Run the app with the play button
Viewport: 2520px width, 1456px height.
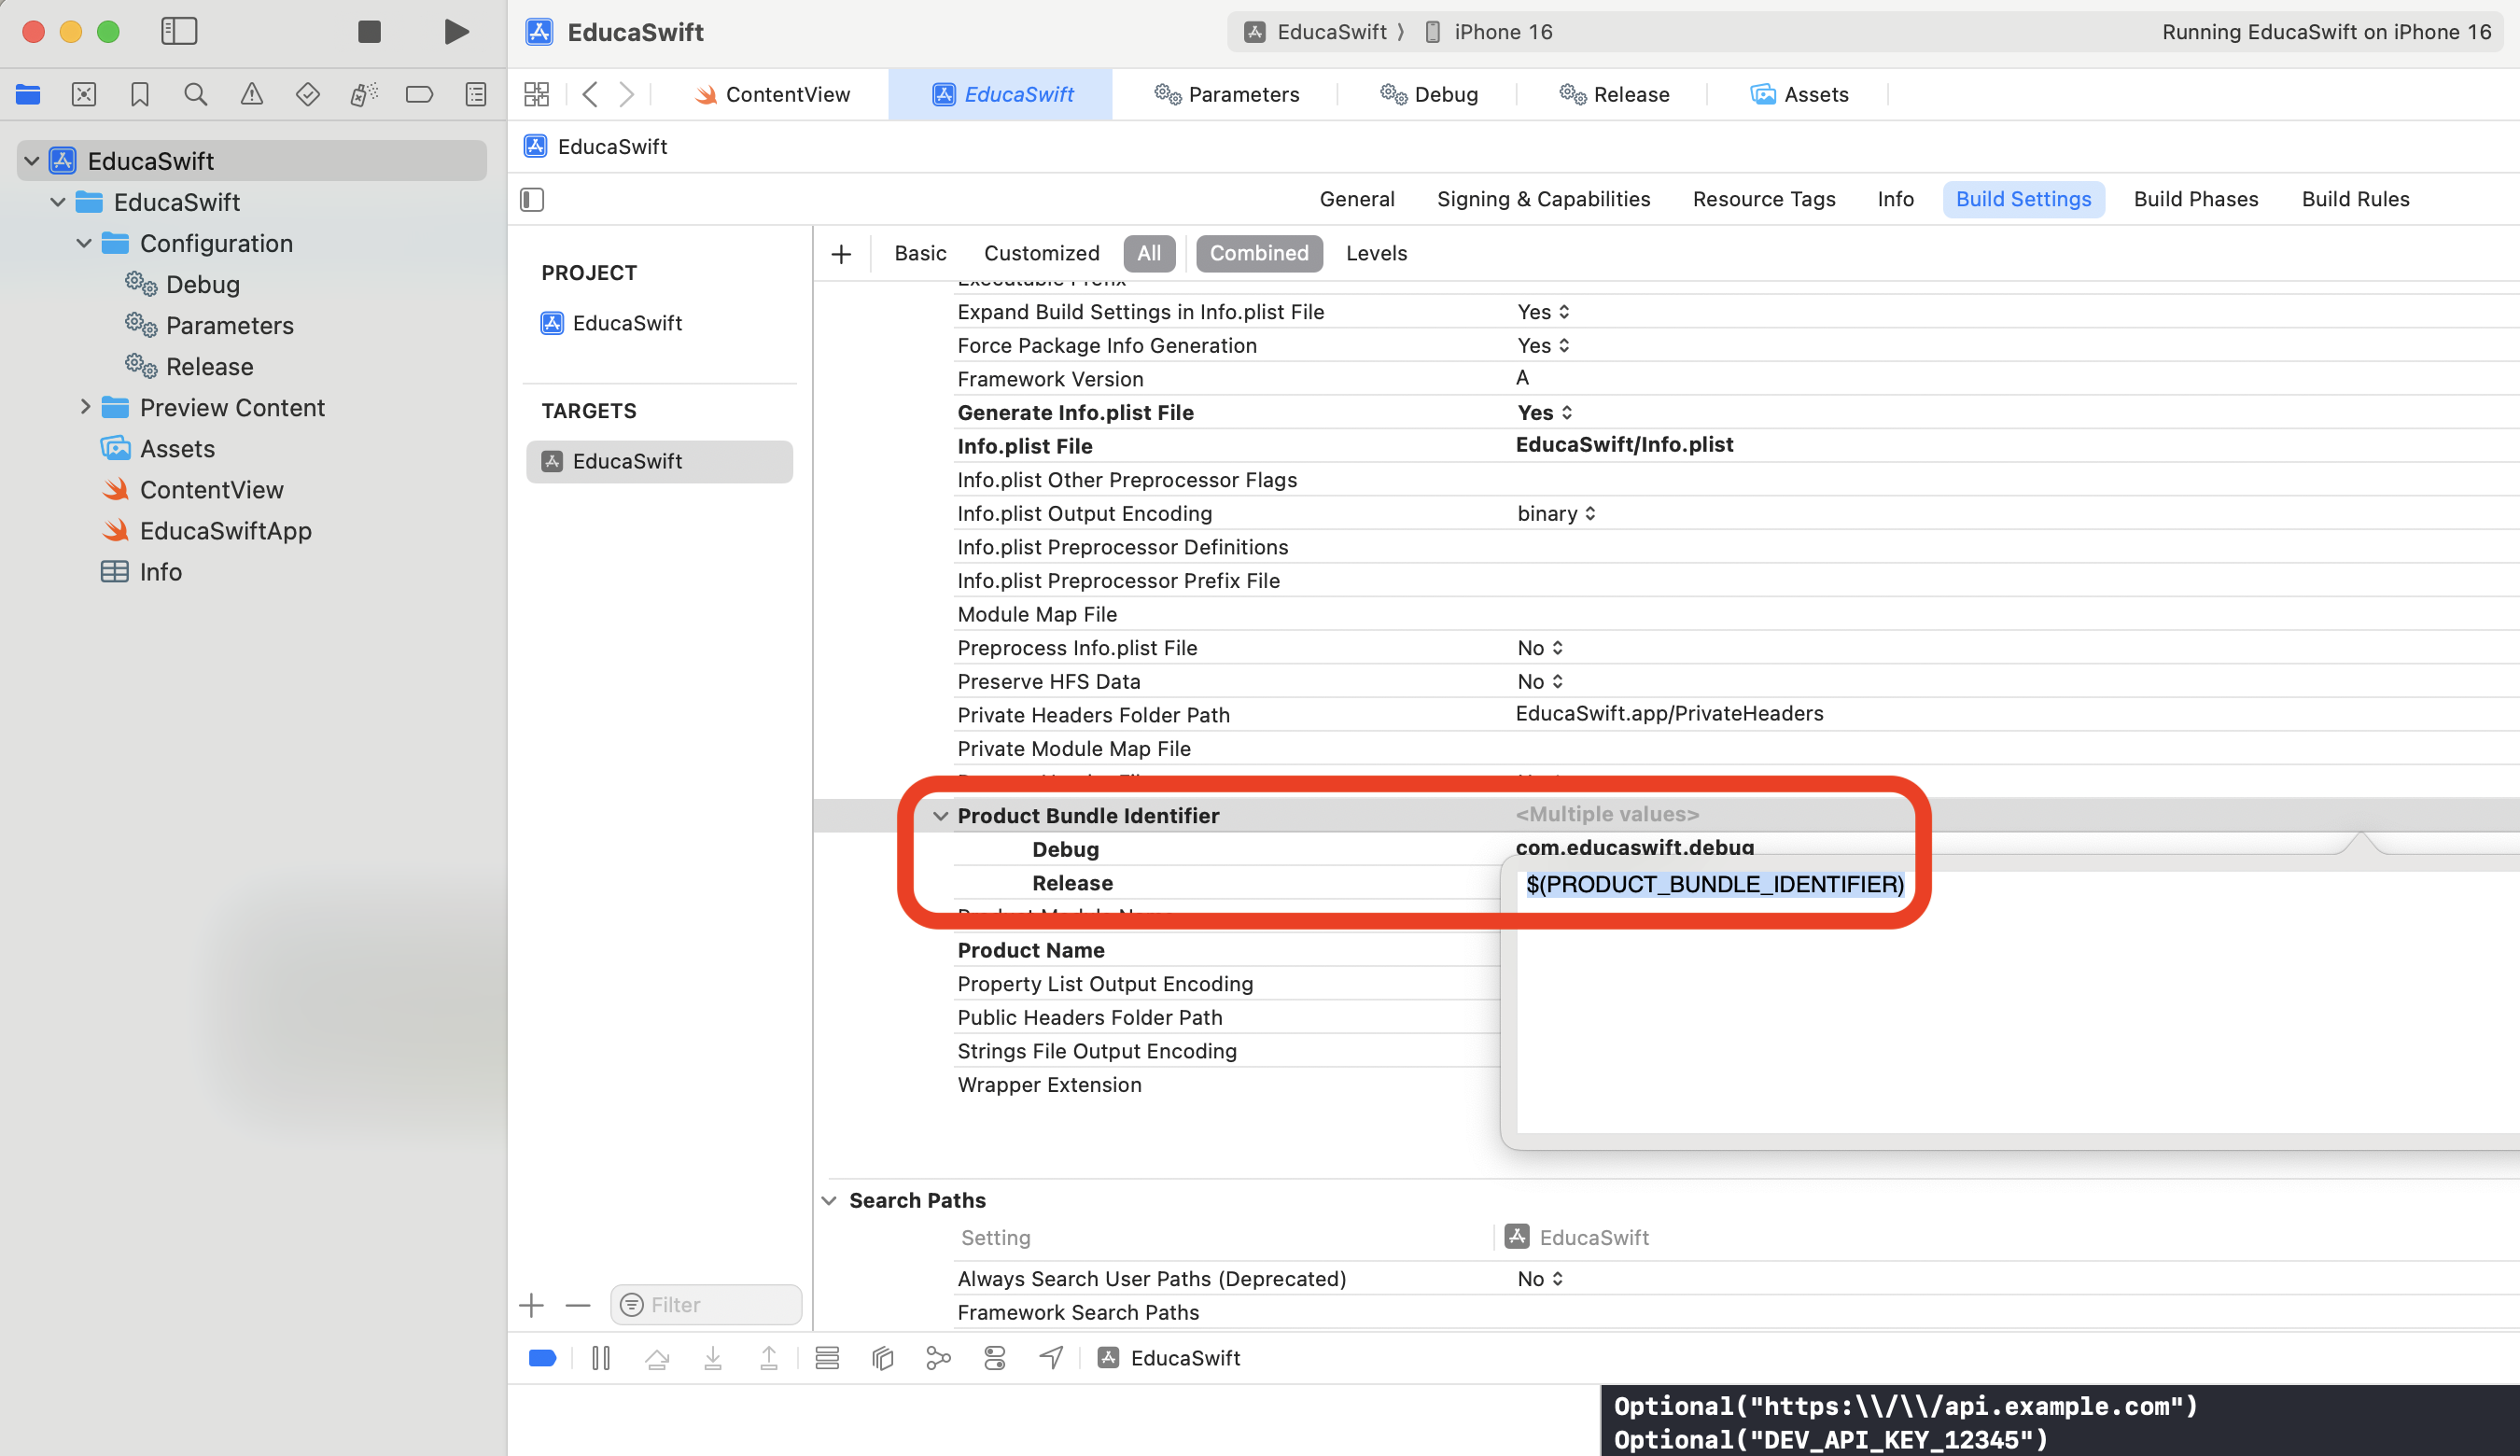(456, 32)
